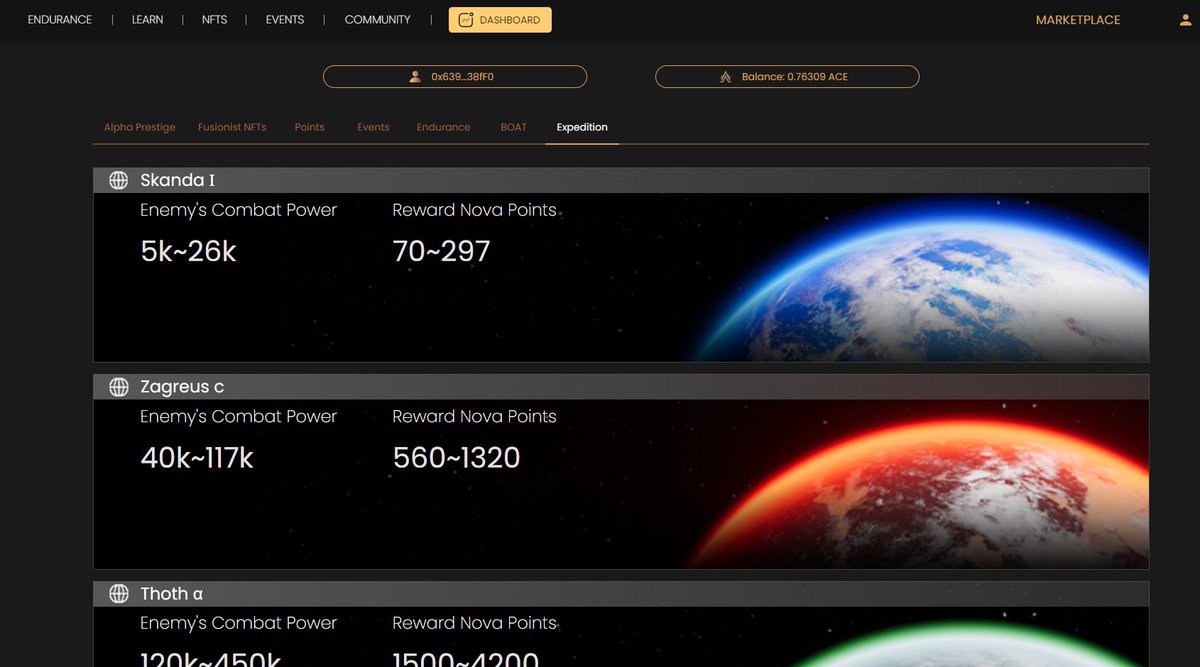Click the globe icon beside Zagreus c
This screenshot has height=667, width=1200.
click(x=119, y=387)
